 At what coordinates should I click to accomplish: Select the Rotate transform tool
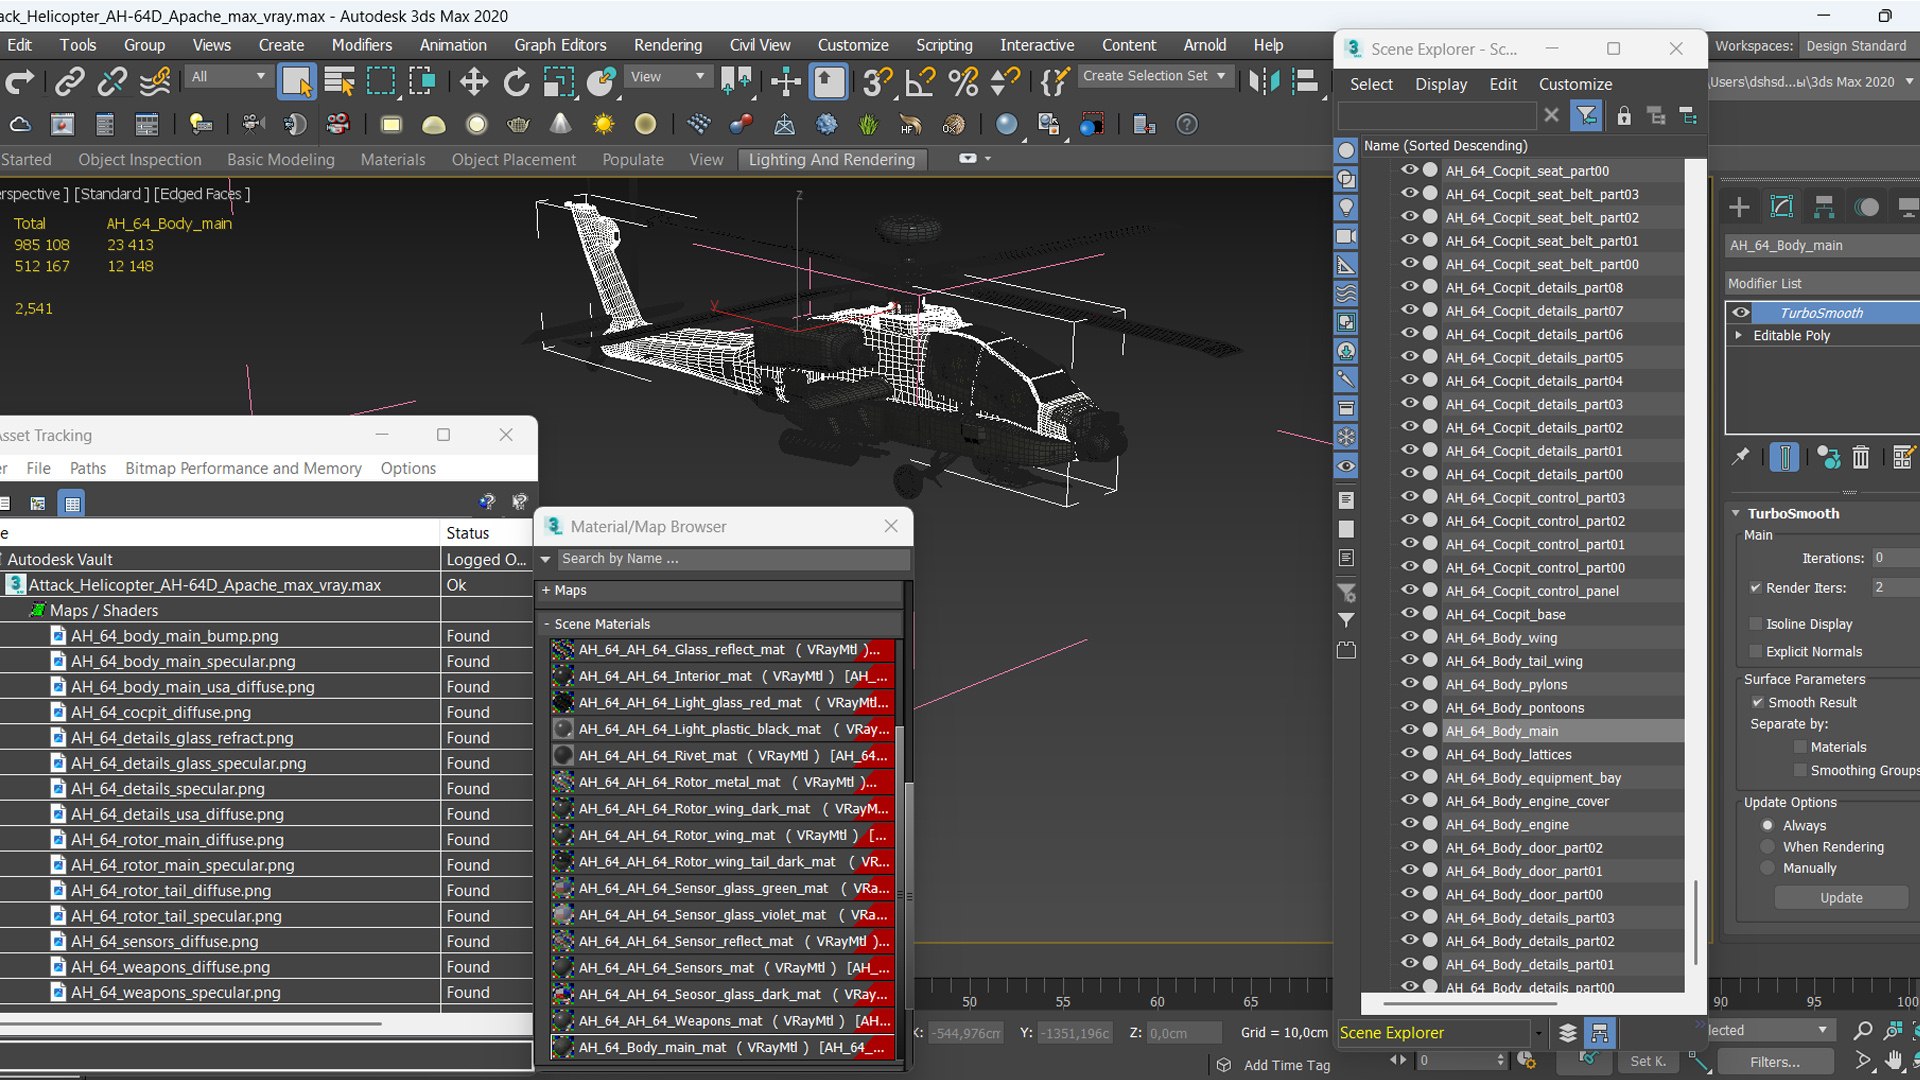[x=516, y=82]
